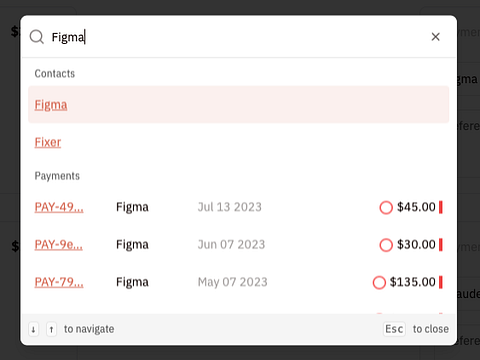Click status circle beside $30.00
The width and height of the screenshot is (480, 360).
click(x=386, y=245)
